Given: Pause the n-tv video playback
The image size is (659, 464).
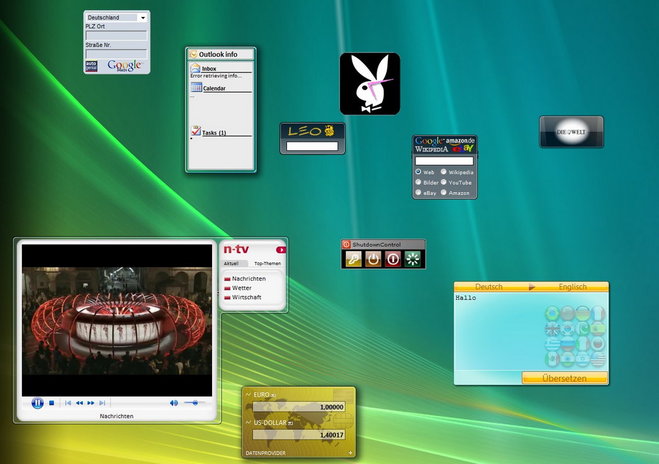Looking at the screenshot, I should click(x=37, y=403).
